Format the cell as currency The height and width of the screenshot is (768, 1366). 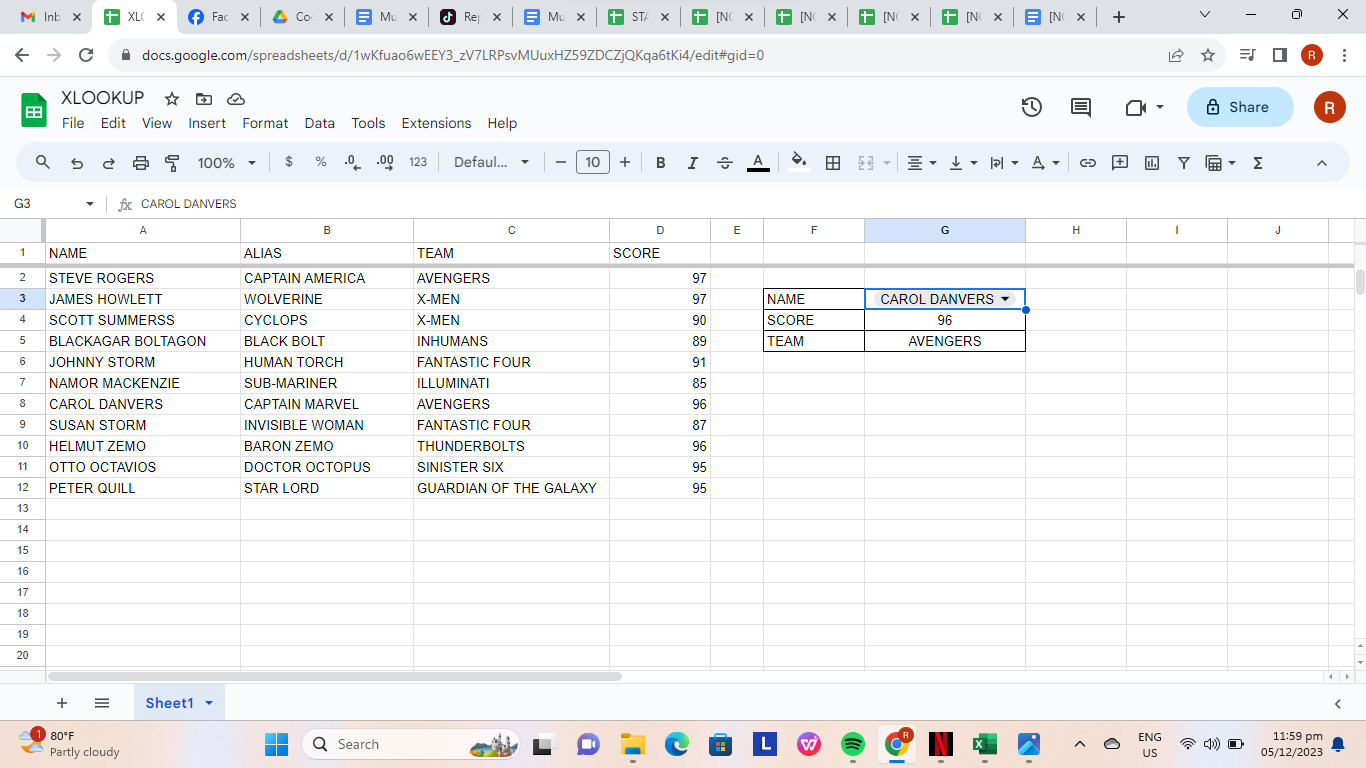click(289, 162)
